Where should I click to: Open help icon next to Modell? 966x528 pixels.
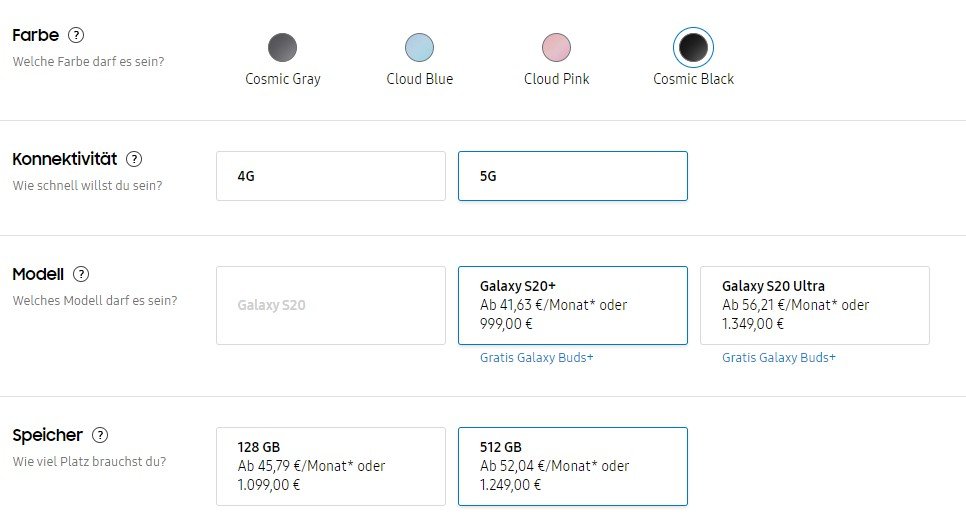(81, 274)
